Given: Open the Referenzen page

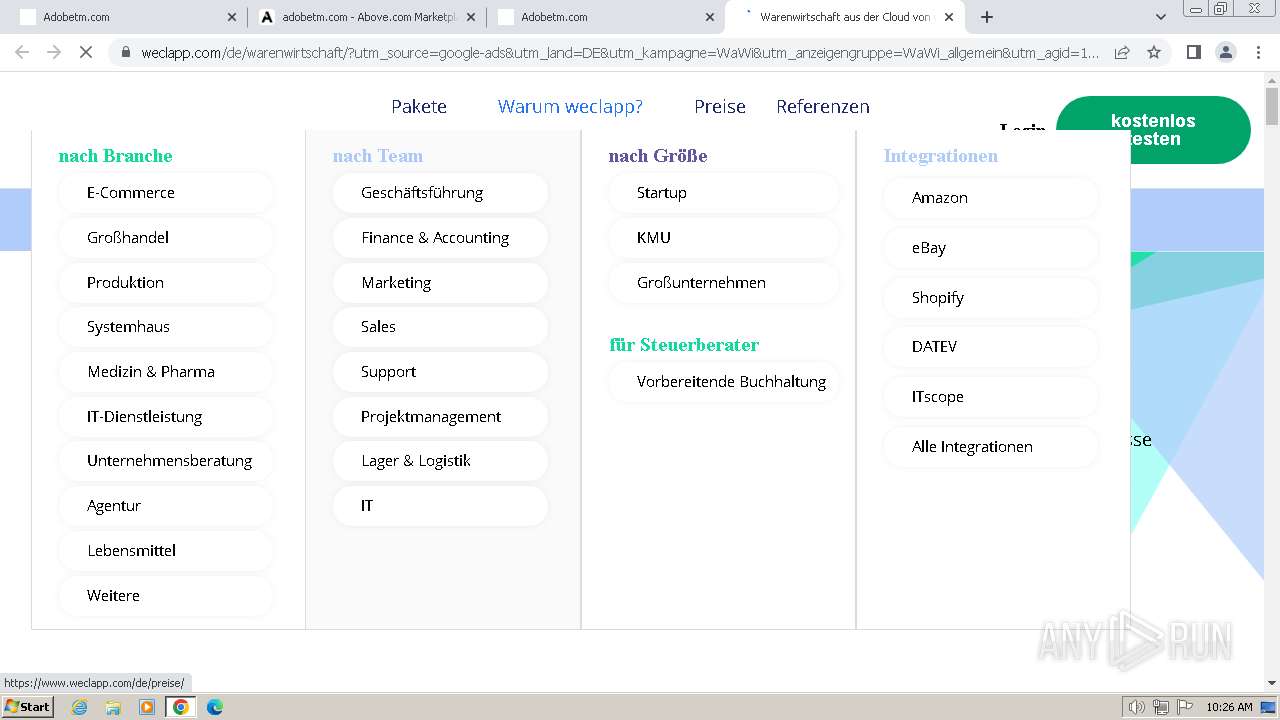Looking at the screenshot, I should [x=823, y=107].
